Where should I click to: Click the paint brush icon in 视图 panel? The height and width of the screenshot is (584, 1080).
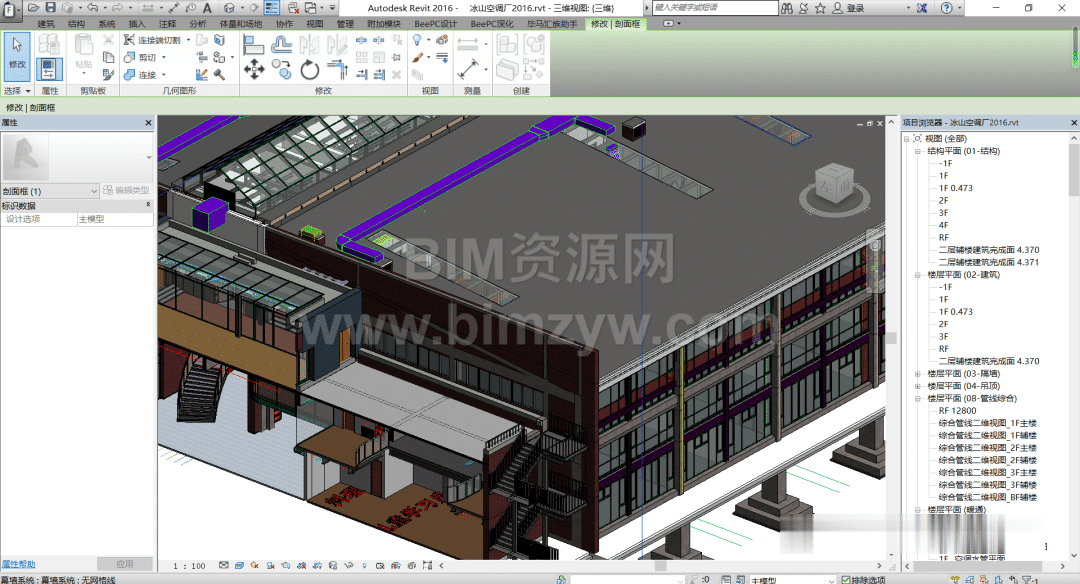[417, 58]
